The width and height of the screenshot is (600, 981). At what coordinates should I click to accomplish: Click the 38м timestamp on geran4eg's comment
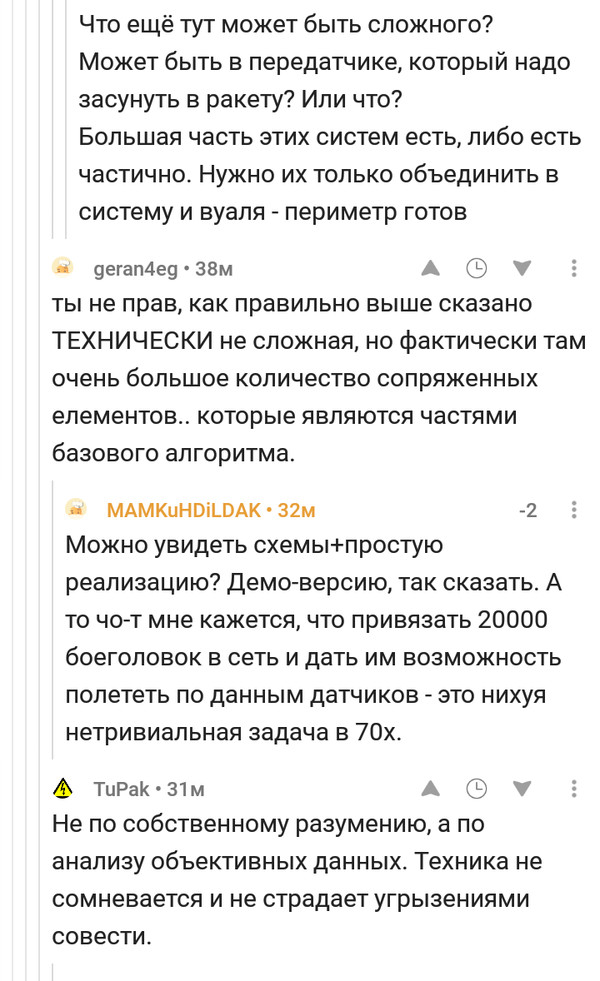[x=214, y=268]
